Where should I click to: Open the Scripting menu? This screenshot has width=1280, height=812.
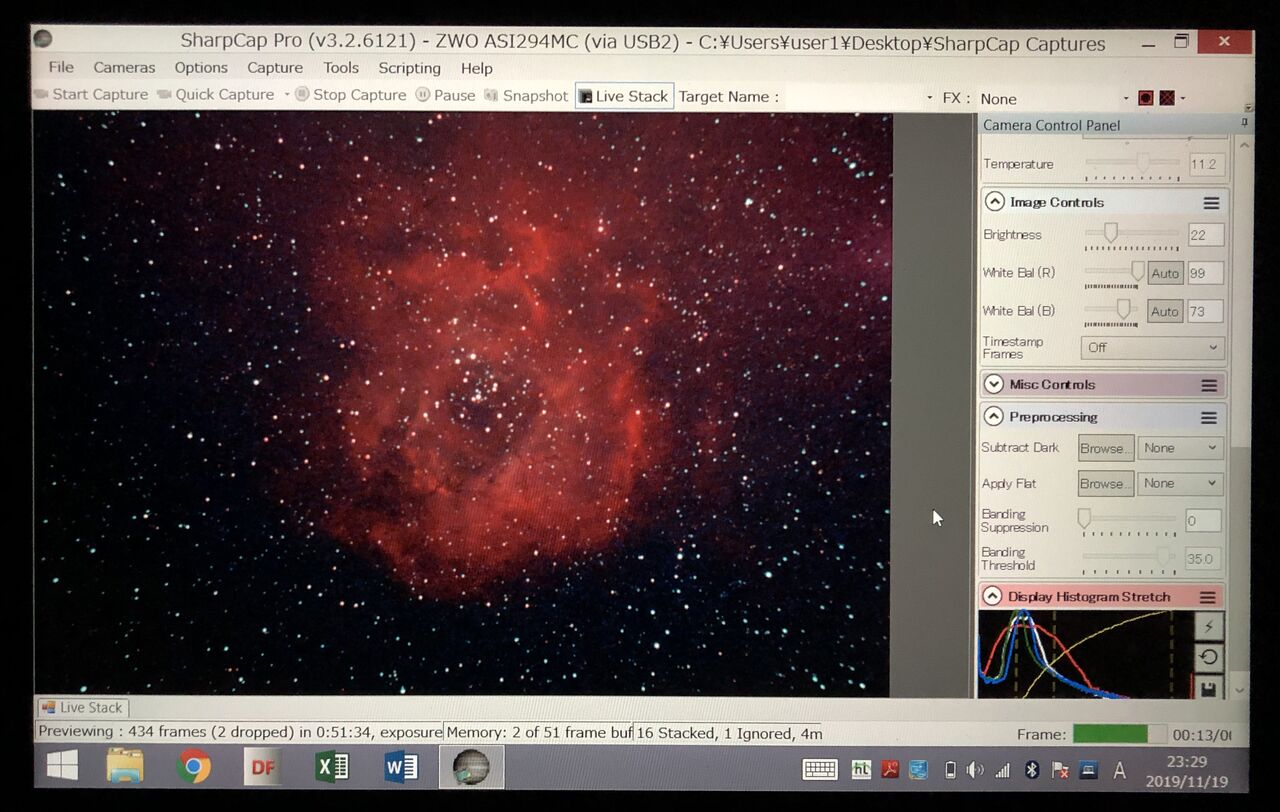click(x=409, y=67)
